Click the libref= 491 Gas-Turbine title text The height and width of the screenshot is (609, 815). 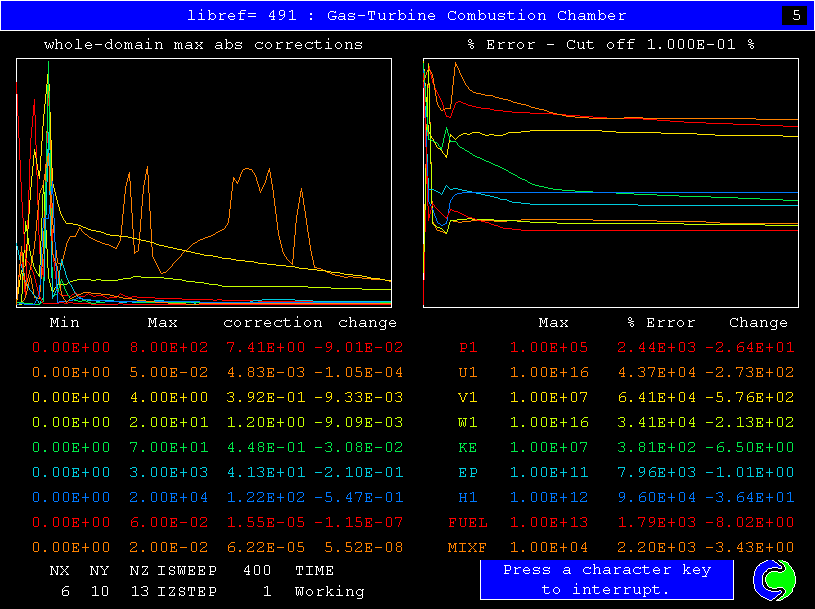click(x=406, y=16)
